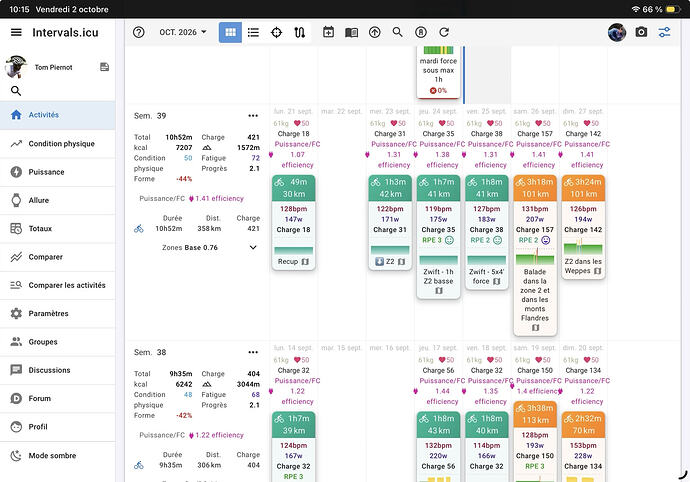Open the 3h38m 113 km ride
Screen dimensions: 690x482
point(535,442)
